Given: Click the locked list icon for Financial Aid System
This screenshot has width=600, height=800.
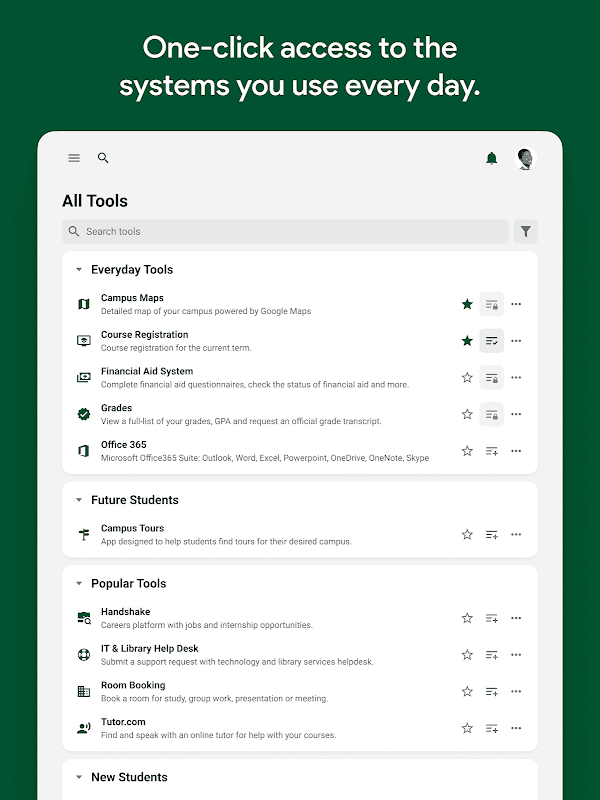Looking at the screenshot, I should [491, 378].
